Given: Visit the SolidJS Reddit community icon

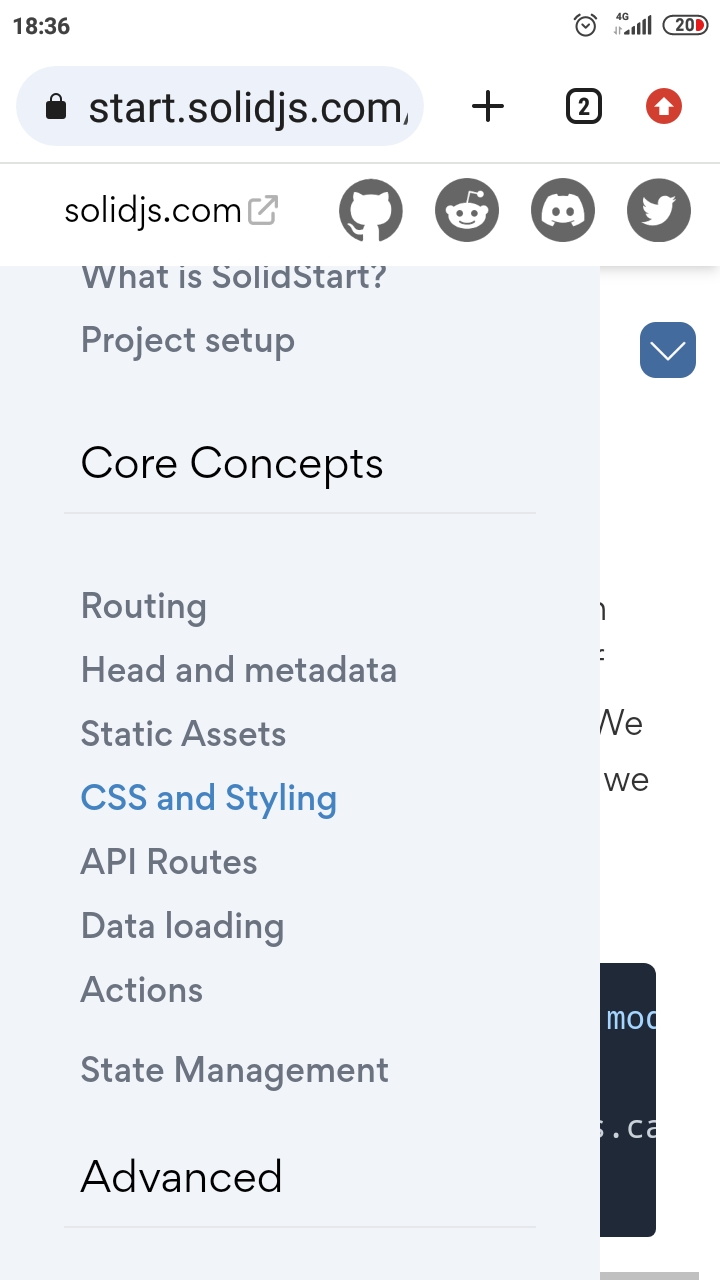Looking at the screenshot, I should click(x=467, y=210).
